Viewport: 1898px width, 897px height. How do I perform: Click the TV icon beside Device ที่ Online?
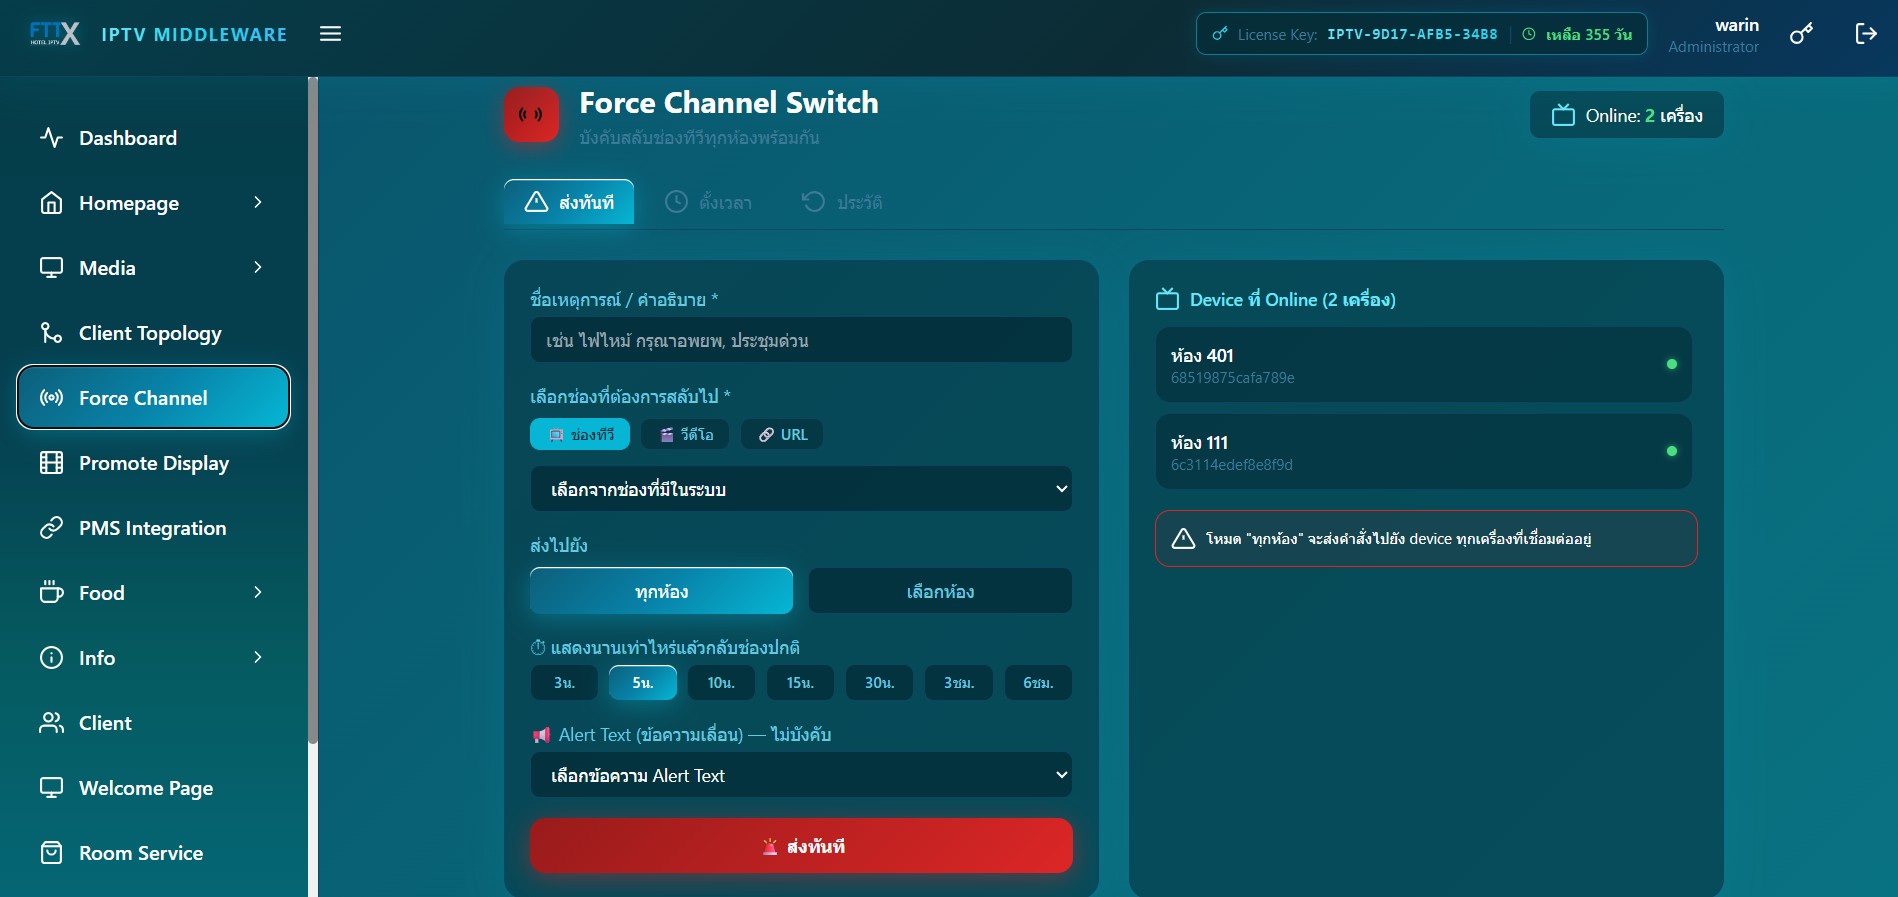click(x=1168, y=299)
